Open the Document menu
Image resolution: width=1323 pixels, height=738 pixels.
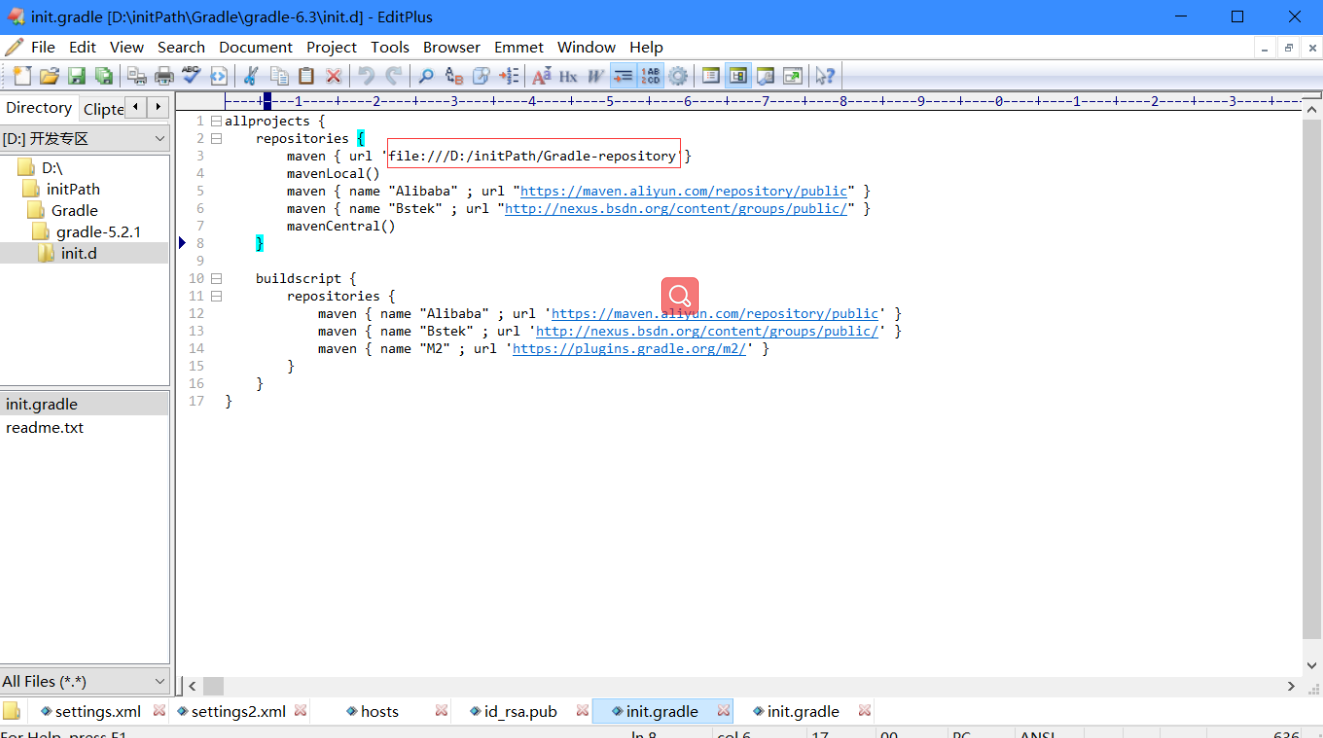(x=256, y=47)
